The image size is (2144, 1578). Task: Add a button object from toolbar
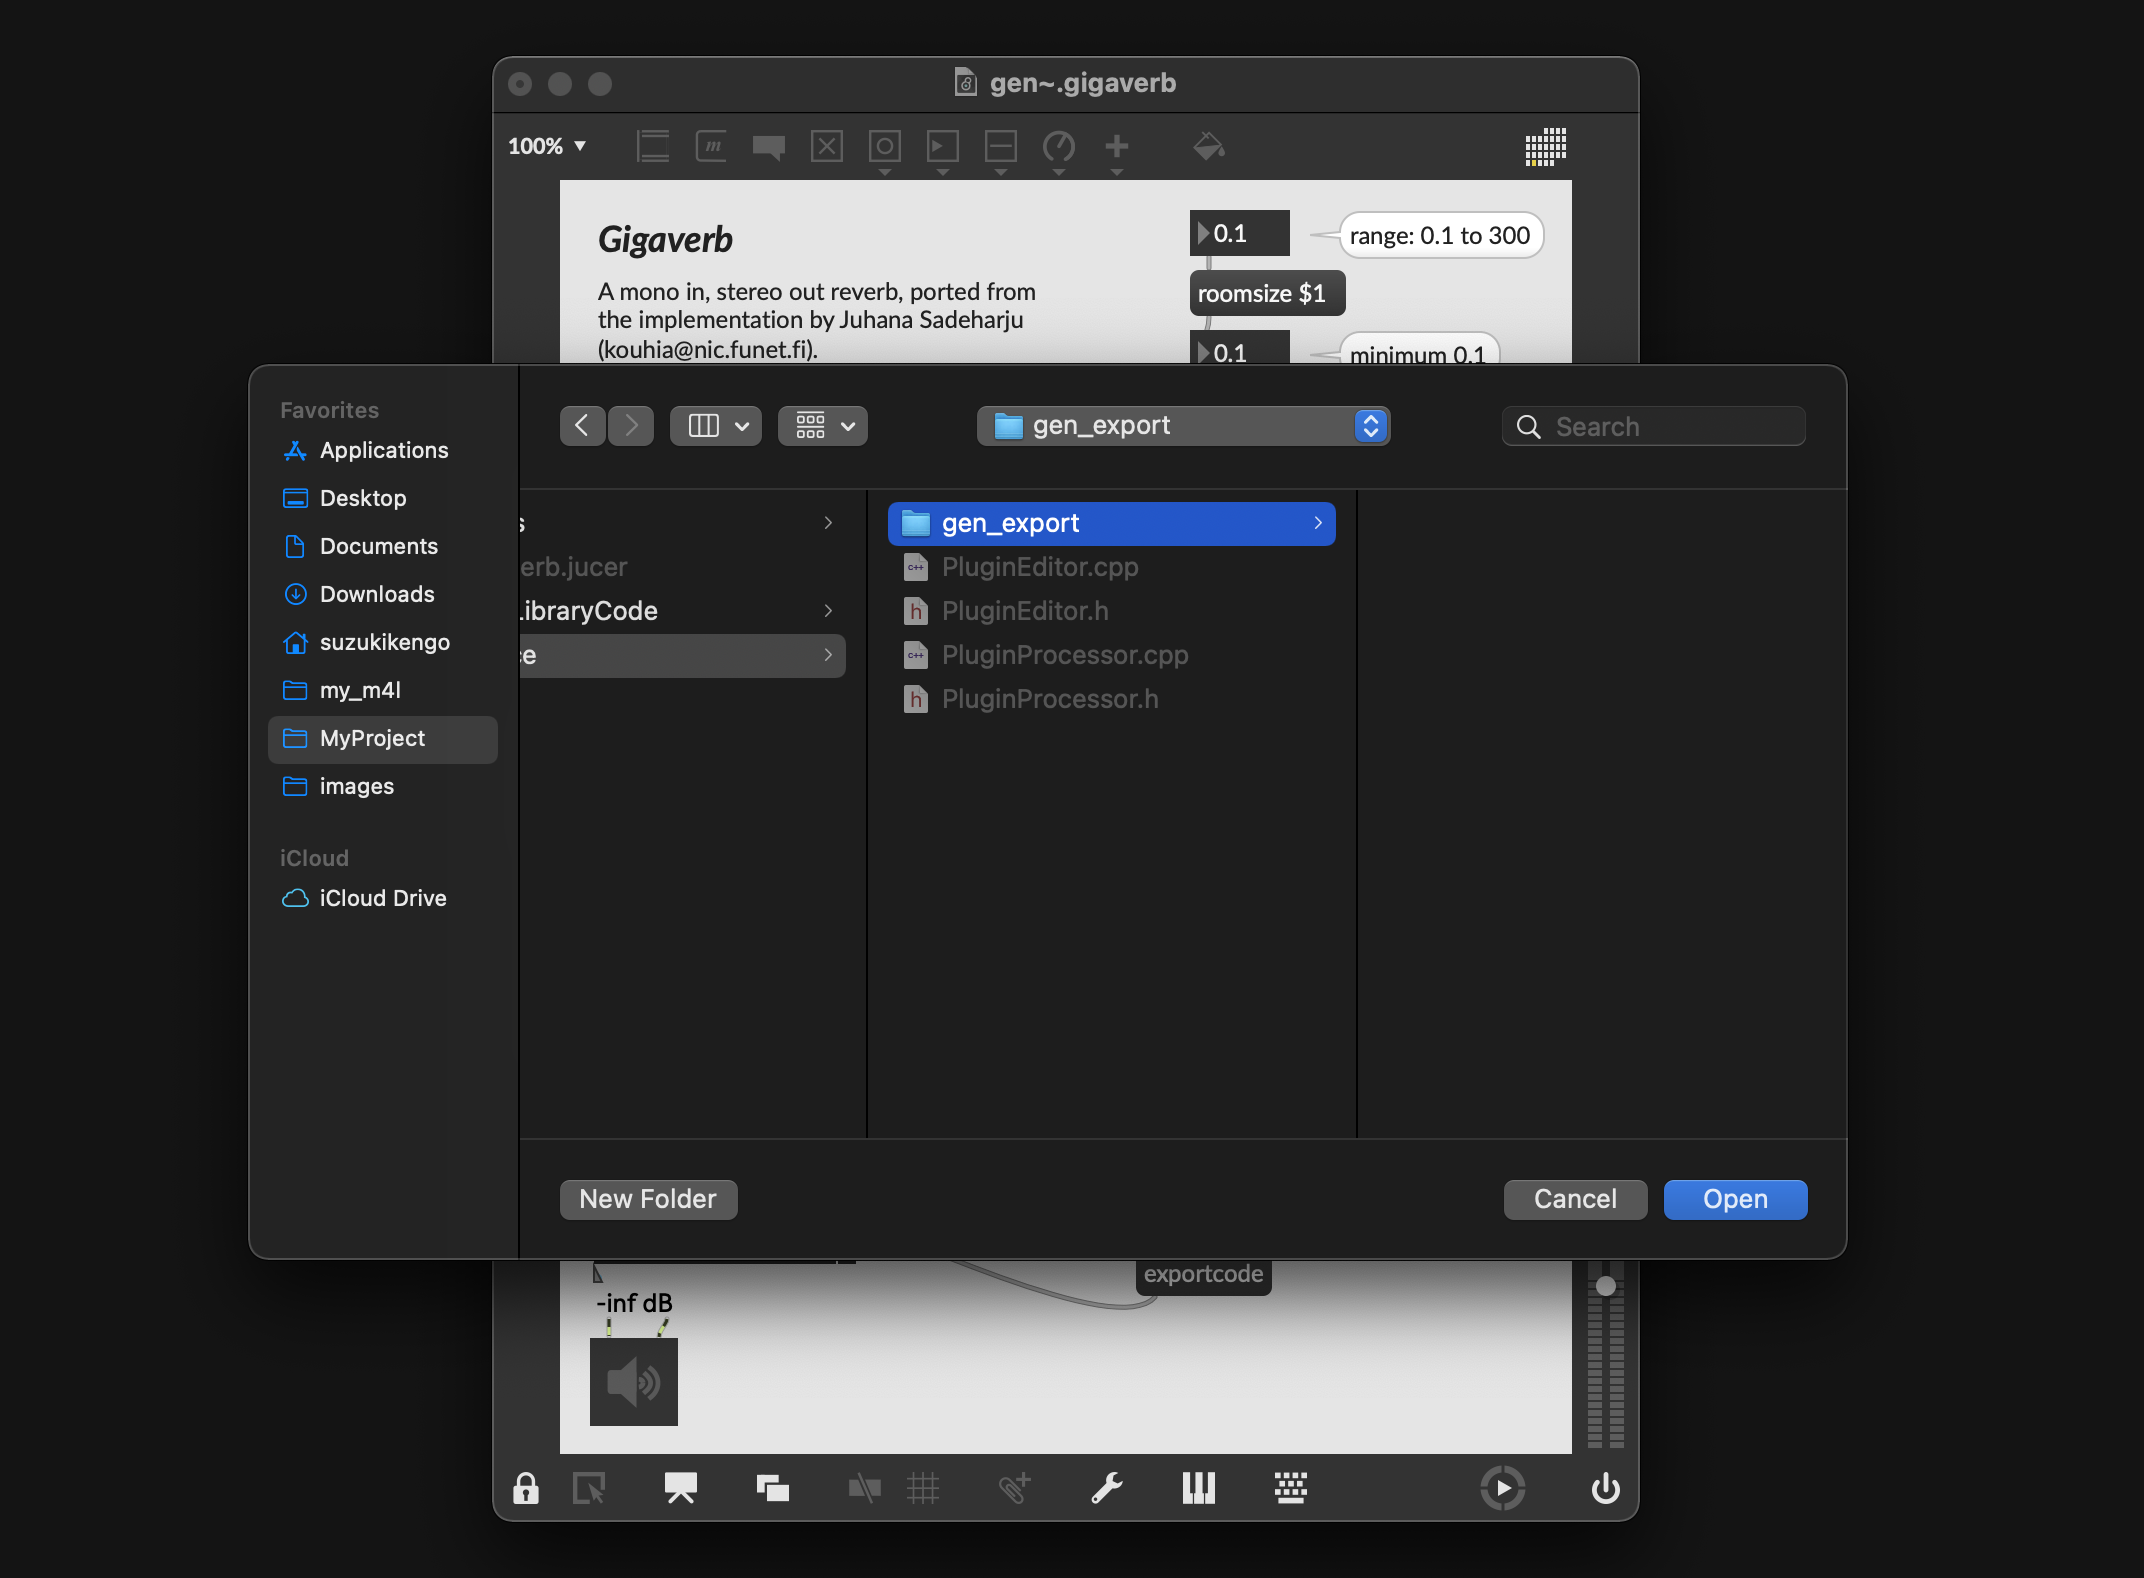click(885, 146)
